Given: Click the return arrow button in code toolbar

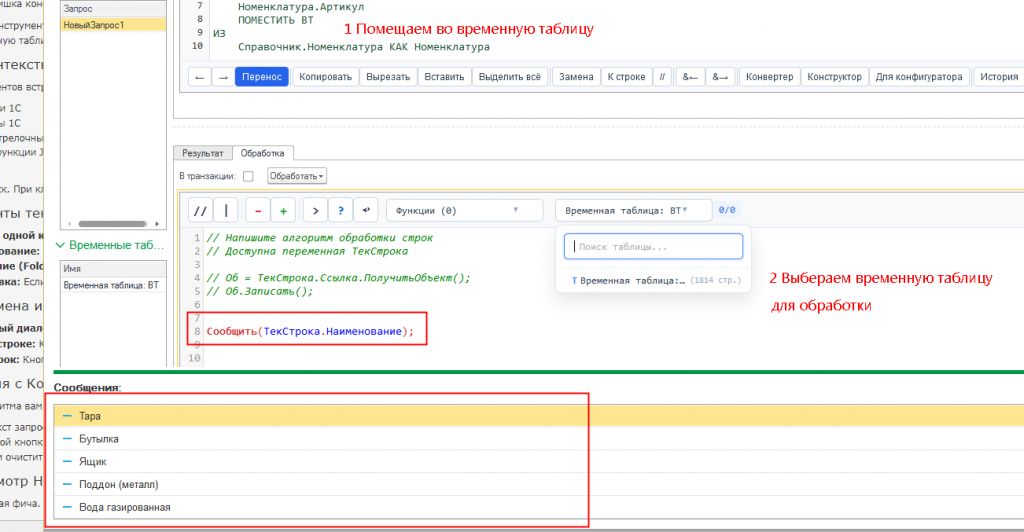Looking at the screenshot, I should click(x=366, y=211).
